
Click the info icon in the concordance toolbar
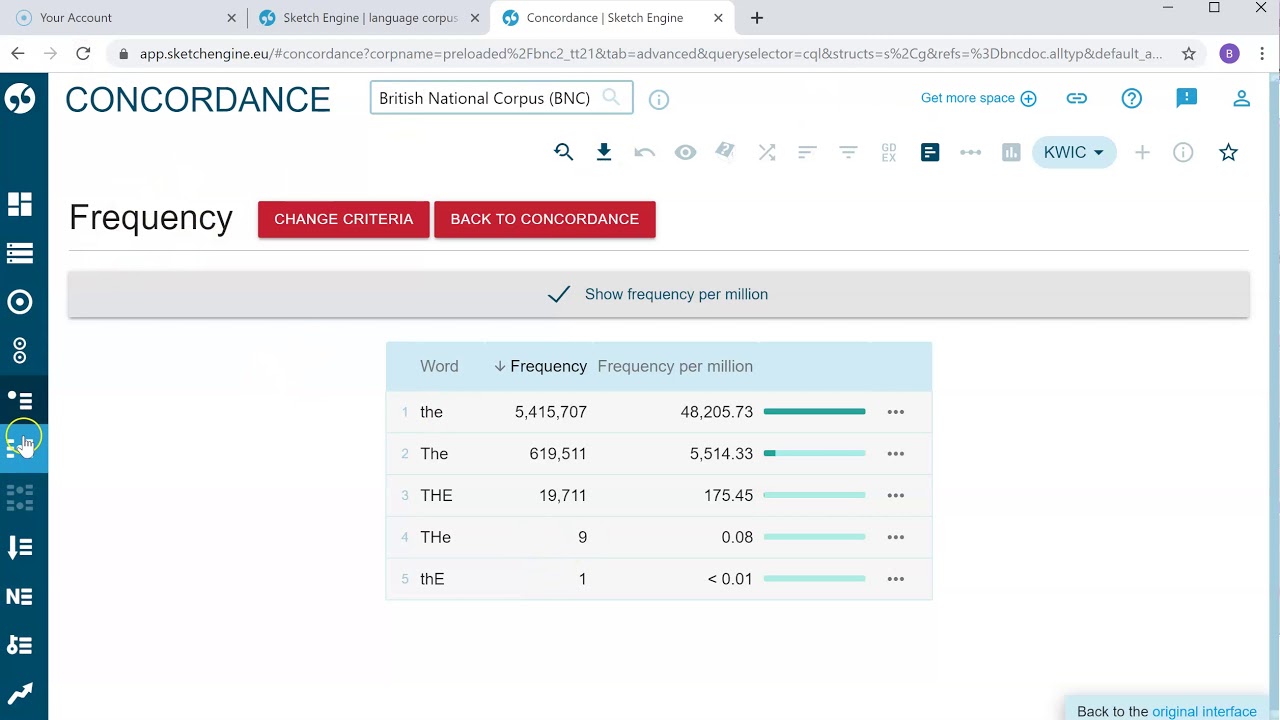click(1183, 152)
